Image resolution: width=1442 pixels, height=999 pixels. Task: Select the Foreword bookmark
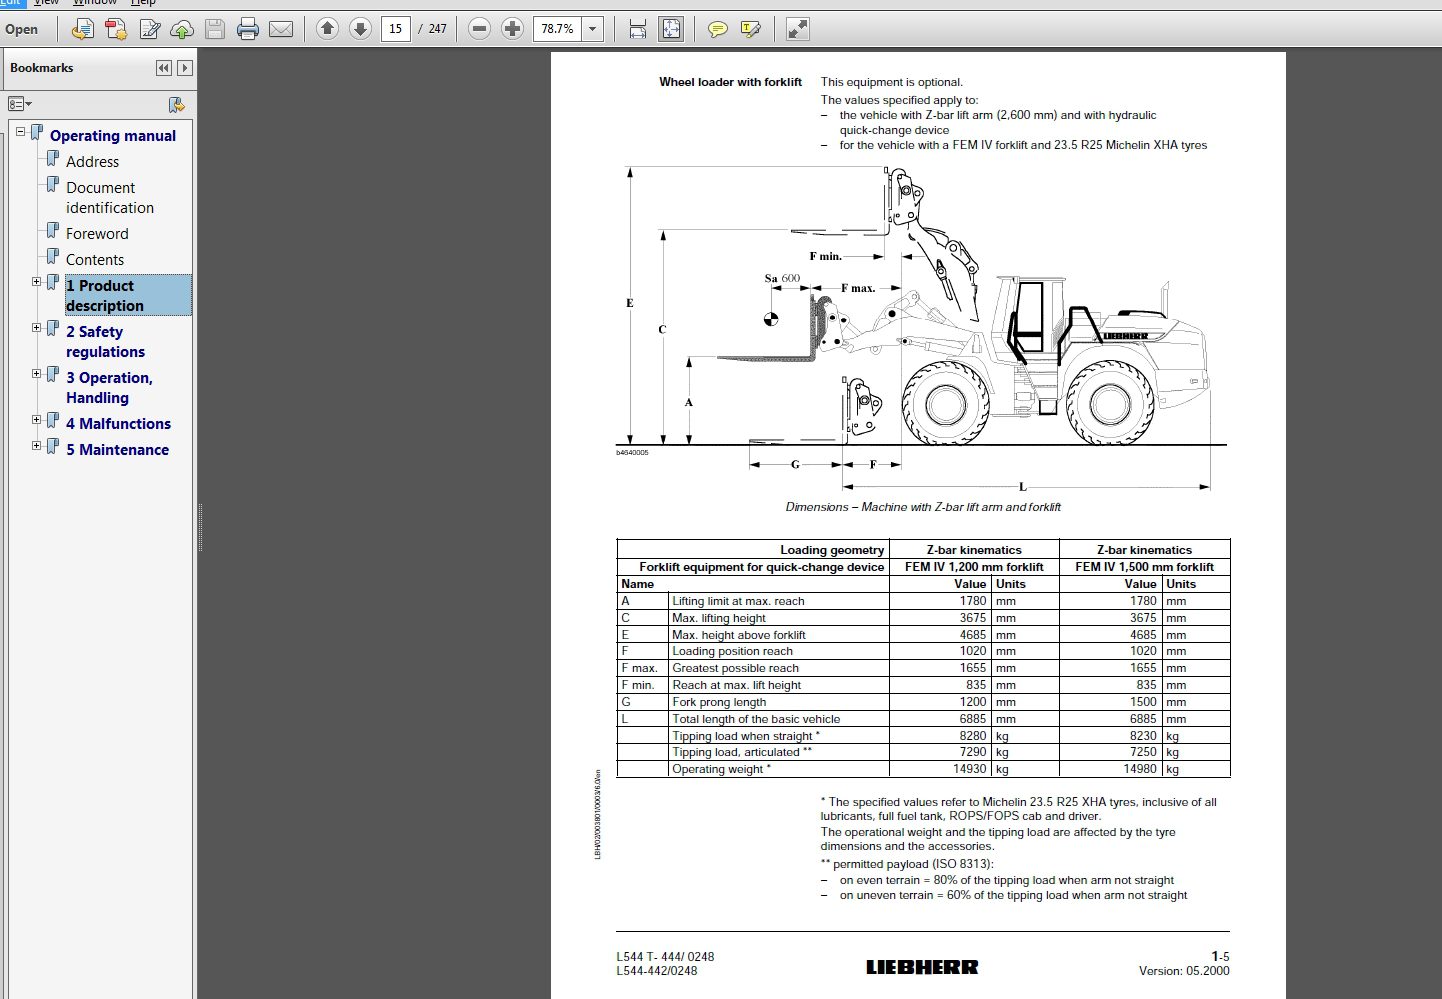coord(97,233)
